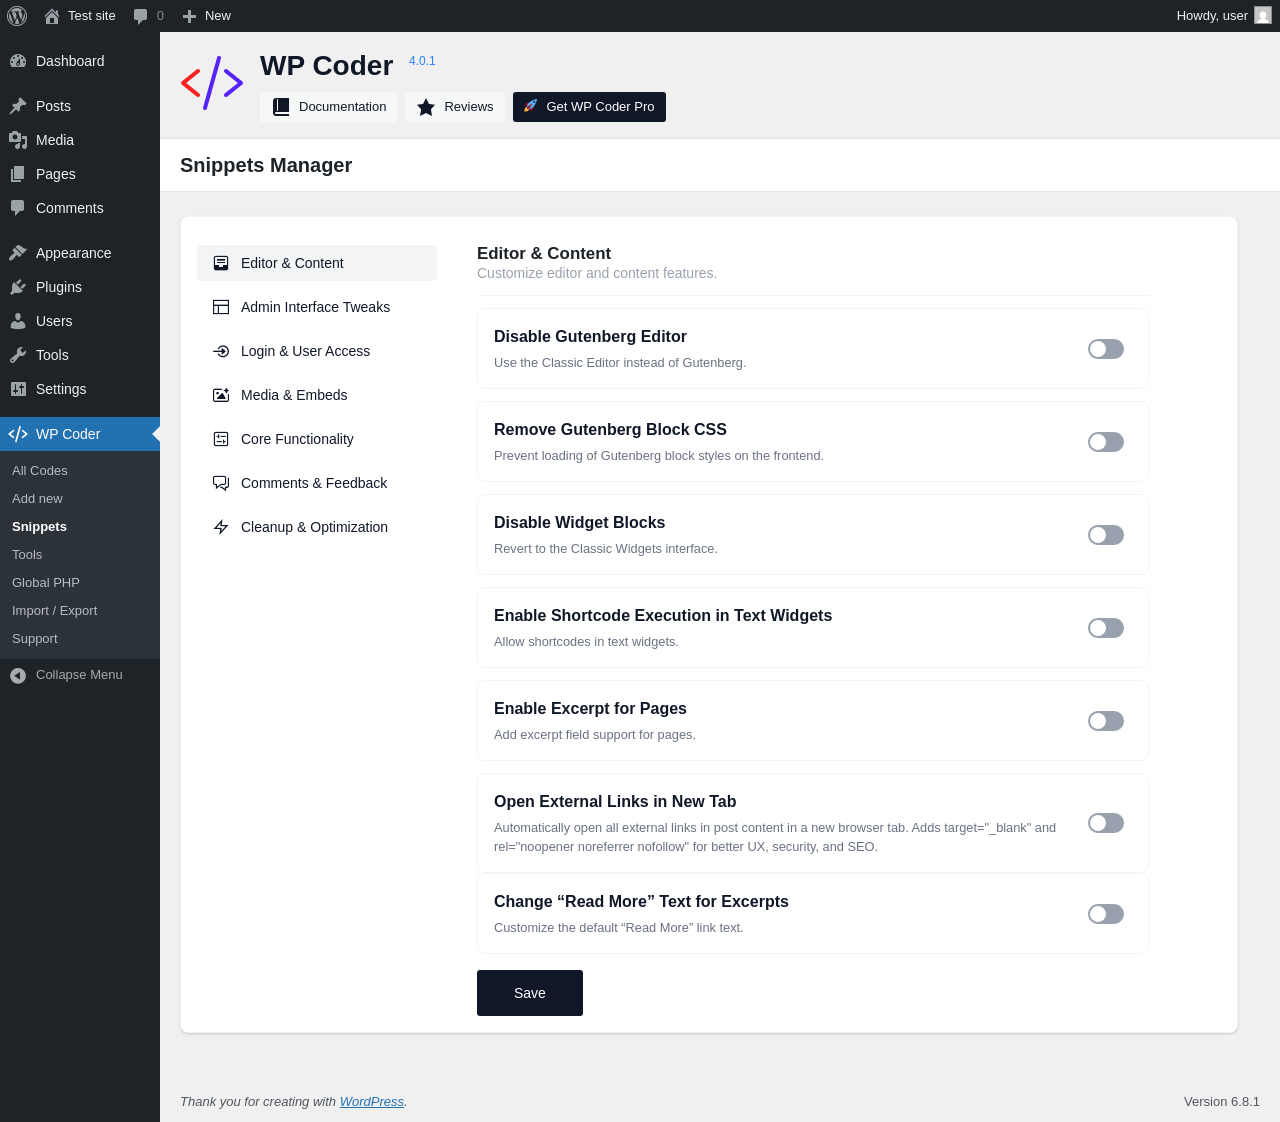
Task: Switch to Admin Interface Tweaks tab
Action: [317, 307]
